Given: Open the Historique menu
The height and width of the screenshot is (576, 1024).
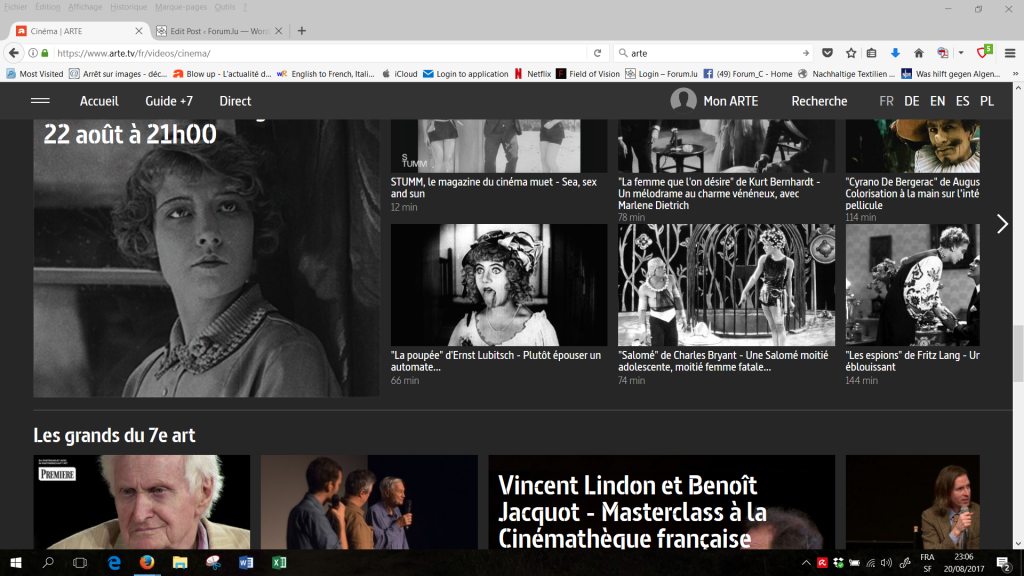Looking at the screenshot, I should point(129,7).
